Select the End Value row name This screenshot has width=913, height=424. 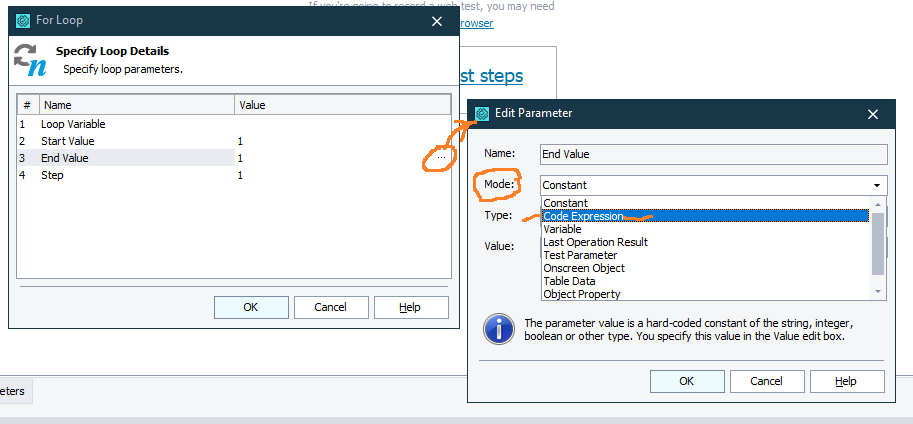coord(65,158)
